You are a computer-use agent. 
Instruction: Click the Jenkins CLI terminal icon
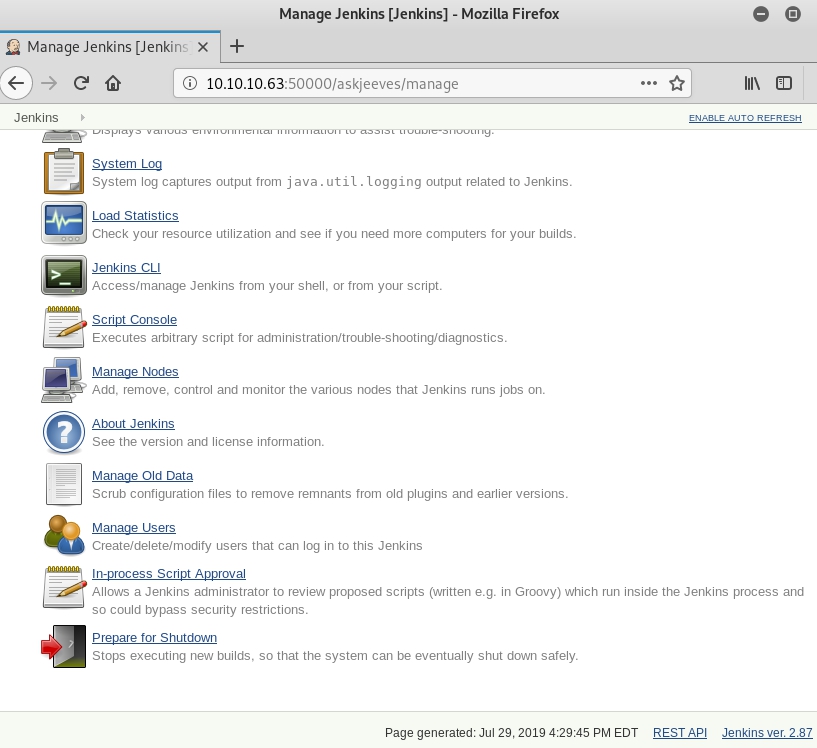[x=64, y=275]
